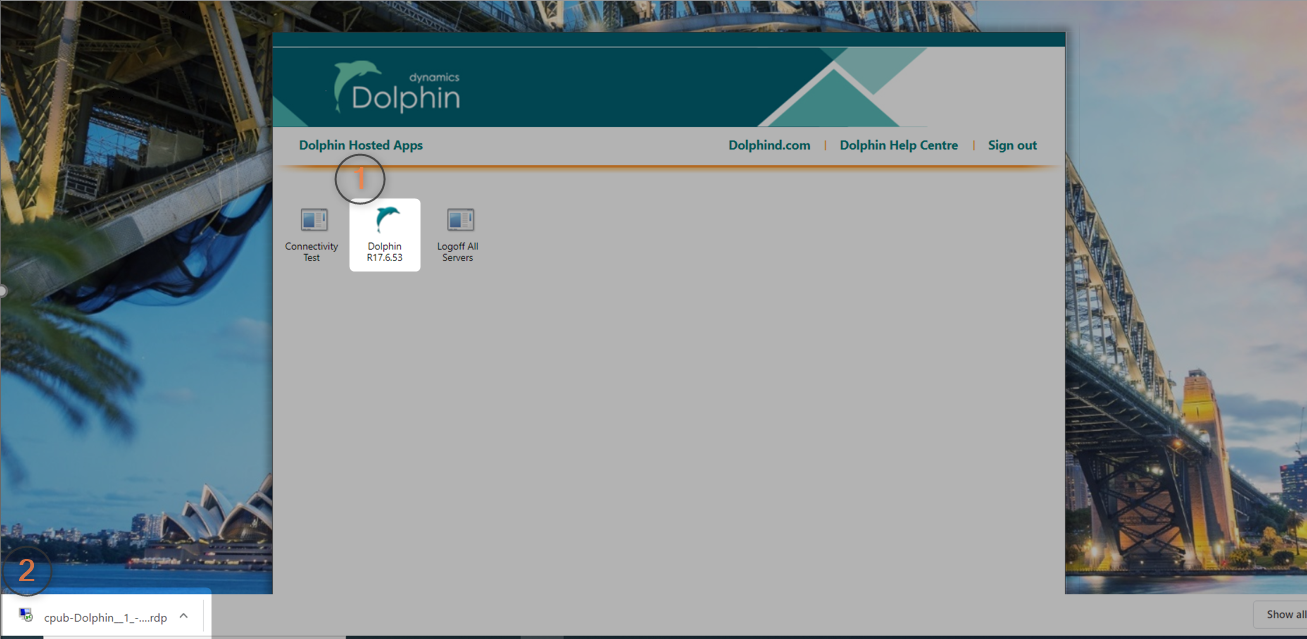Viewport: 1307px width, 639px height.
Task: Open the Dolphin Help Centre link
Action: click(899, 145)
